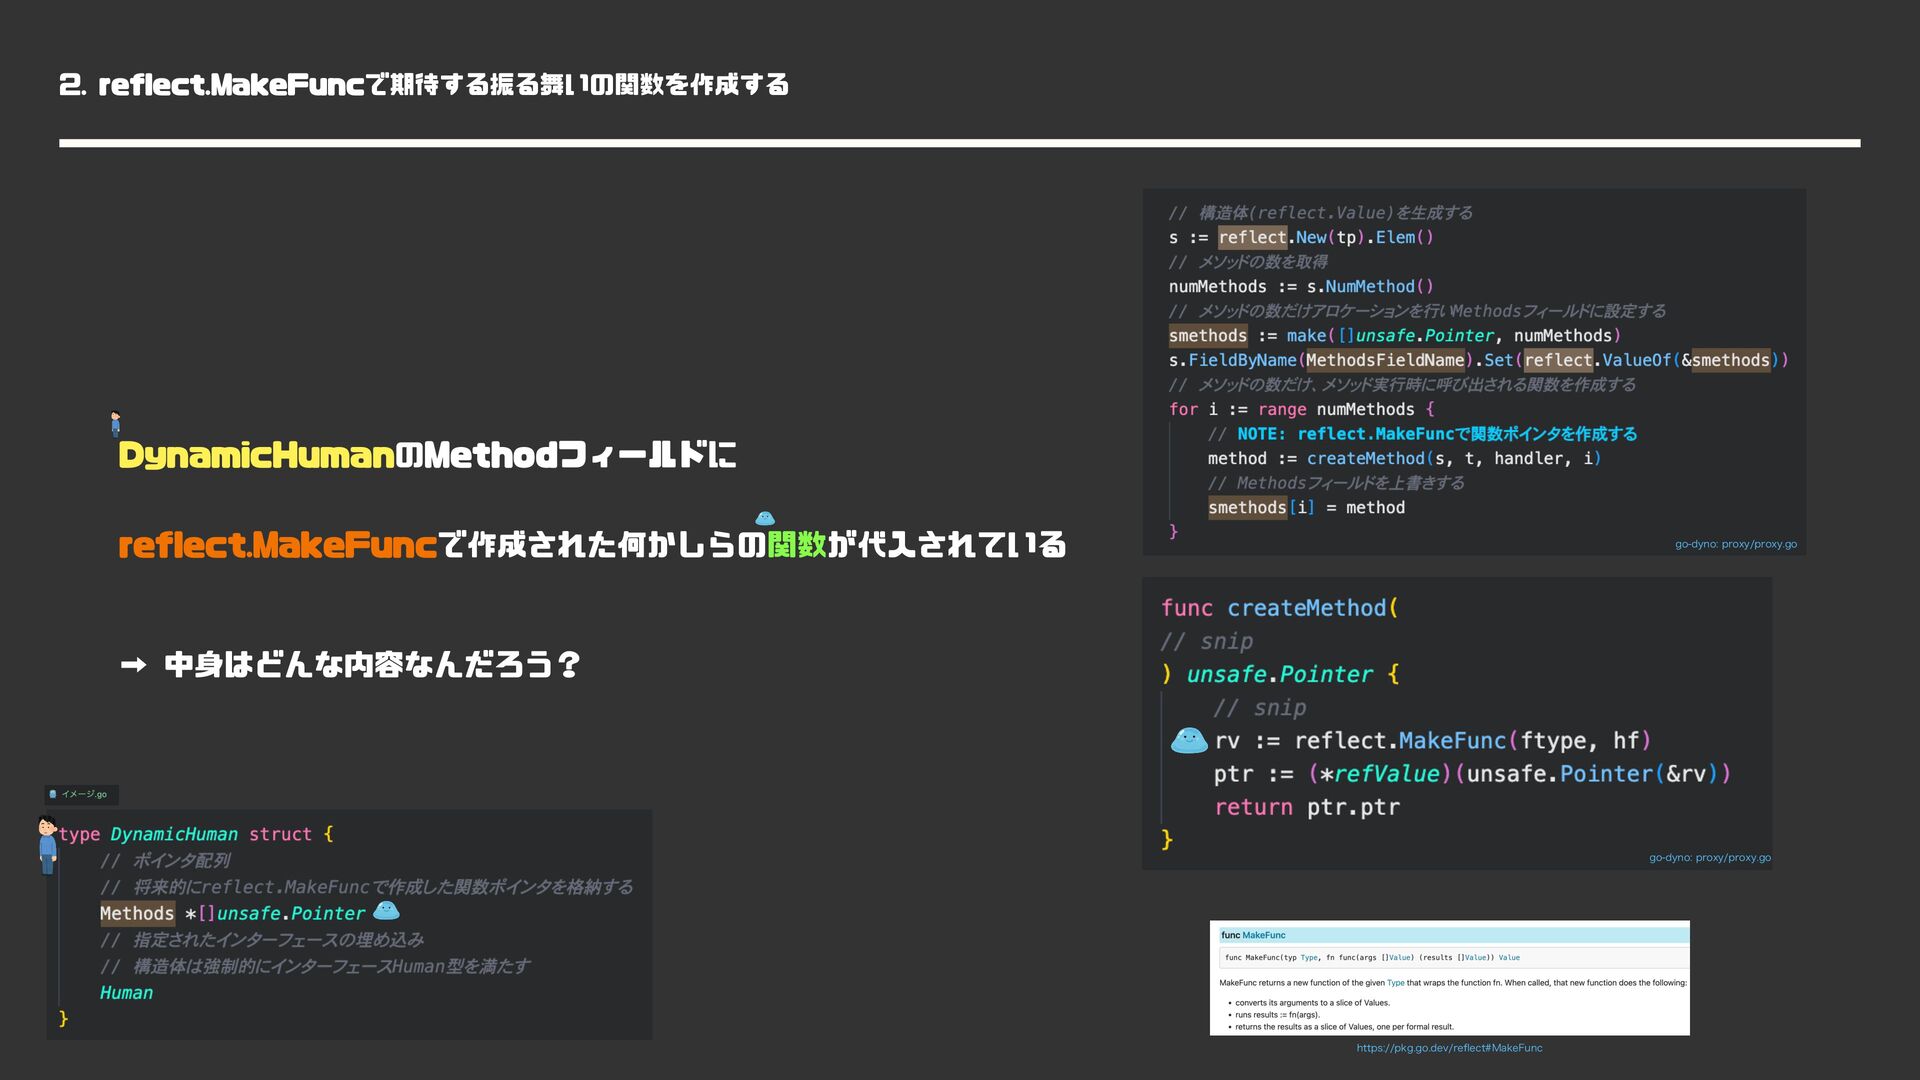Open the pkg.go.dev/reflect#MakeFunc link

coord(1449,1048)
